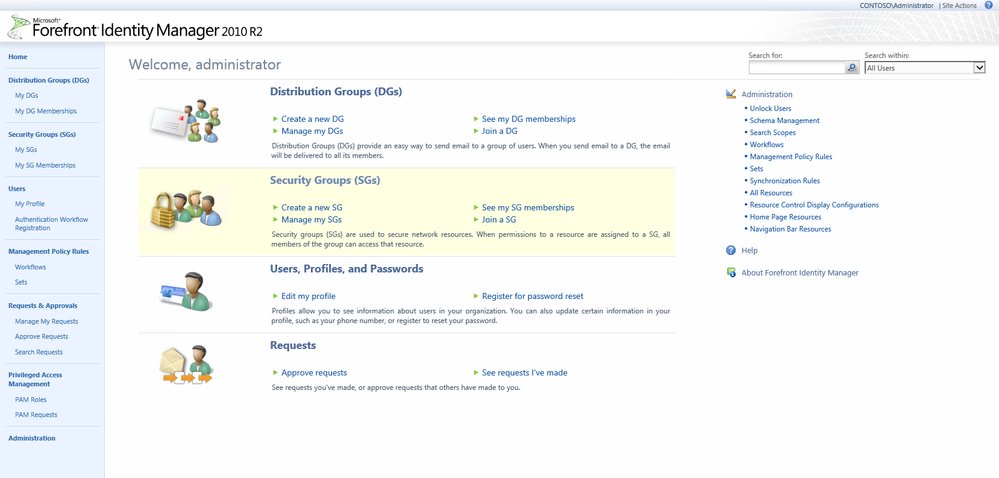Open Management Policy Rules in Administration list
The image size is (999, 478).
point(791,157)
